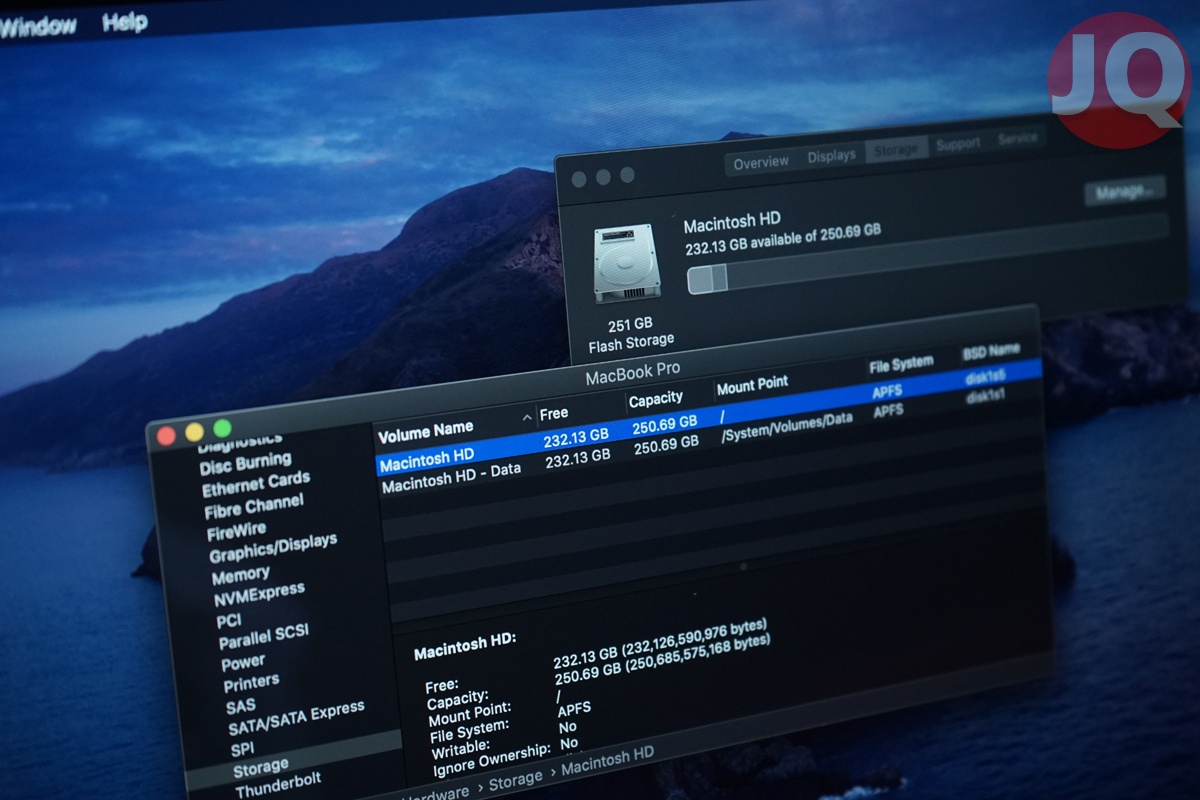Select Disc Burning in the System Information sidebar
Viewport: 1200px width, 800px height.
pos(245,464)
